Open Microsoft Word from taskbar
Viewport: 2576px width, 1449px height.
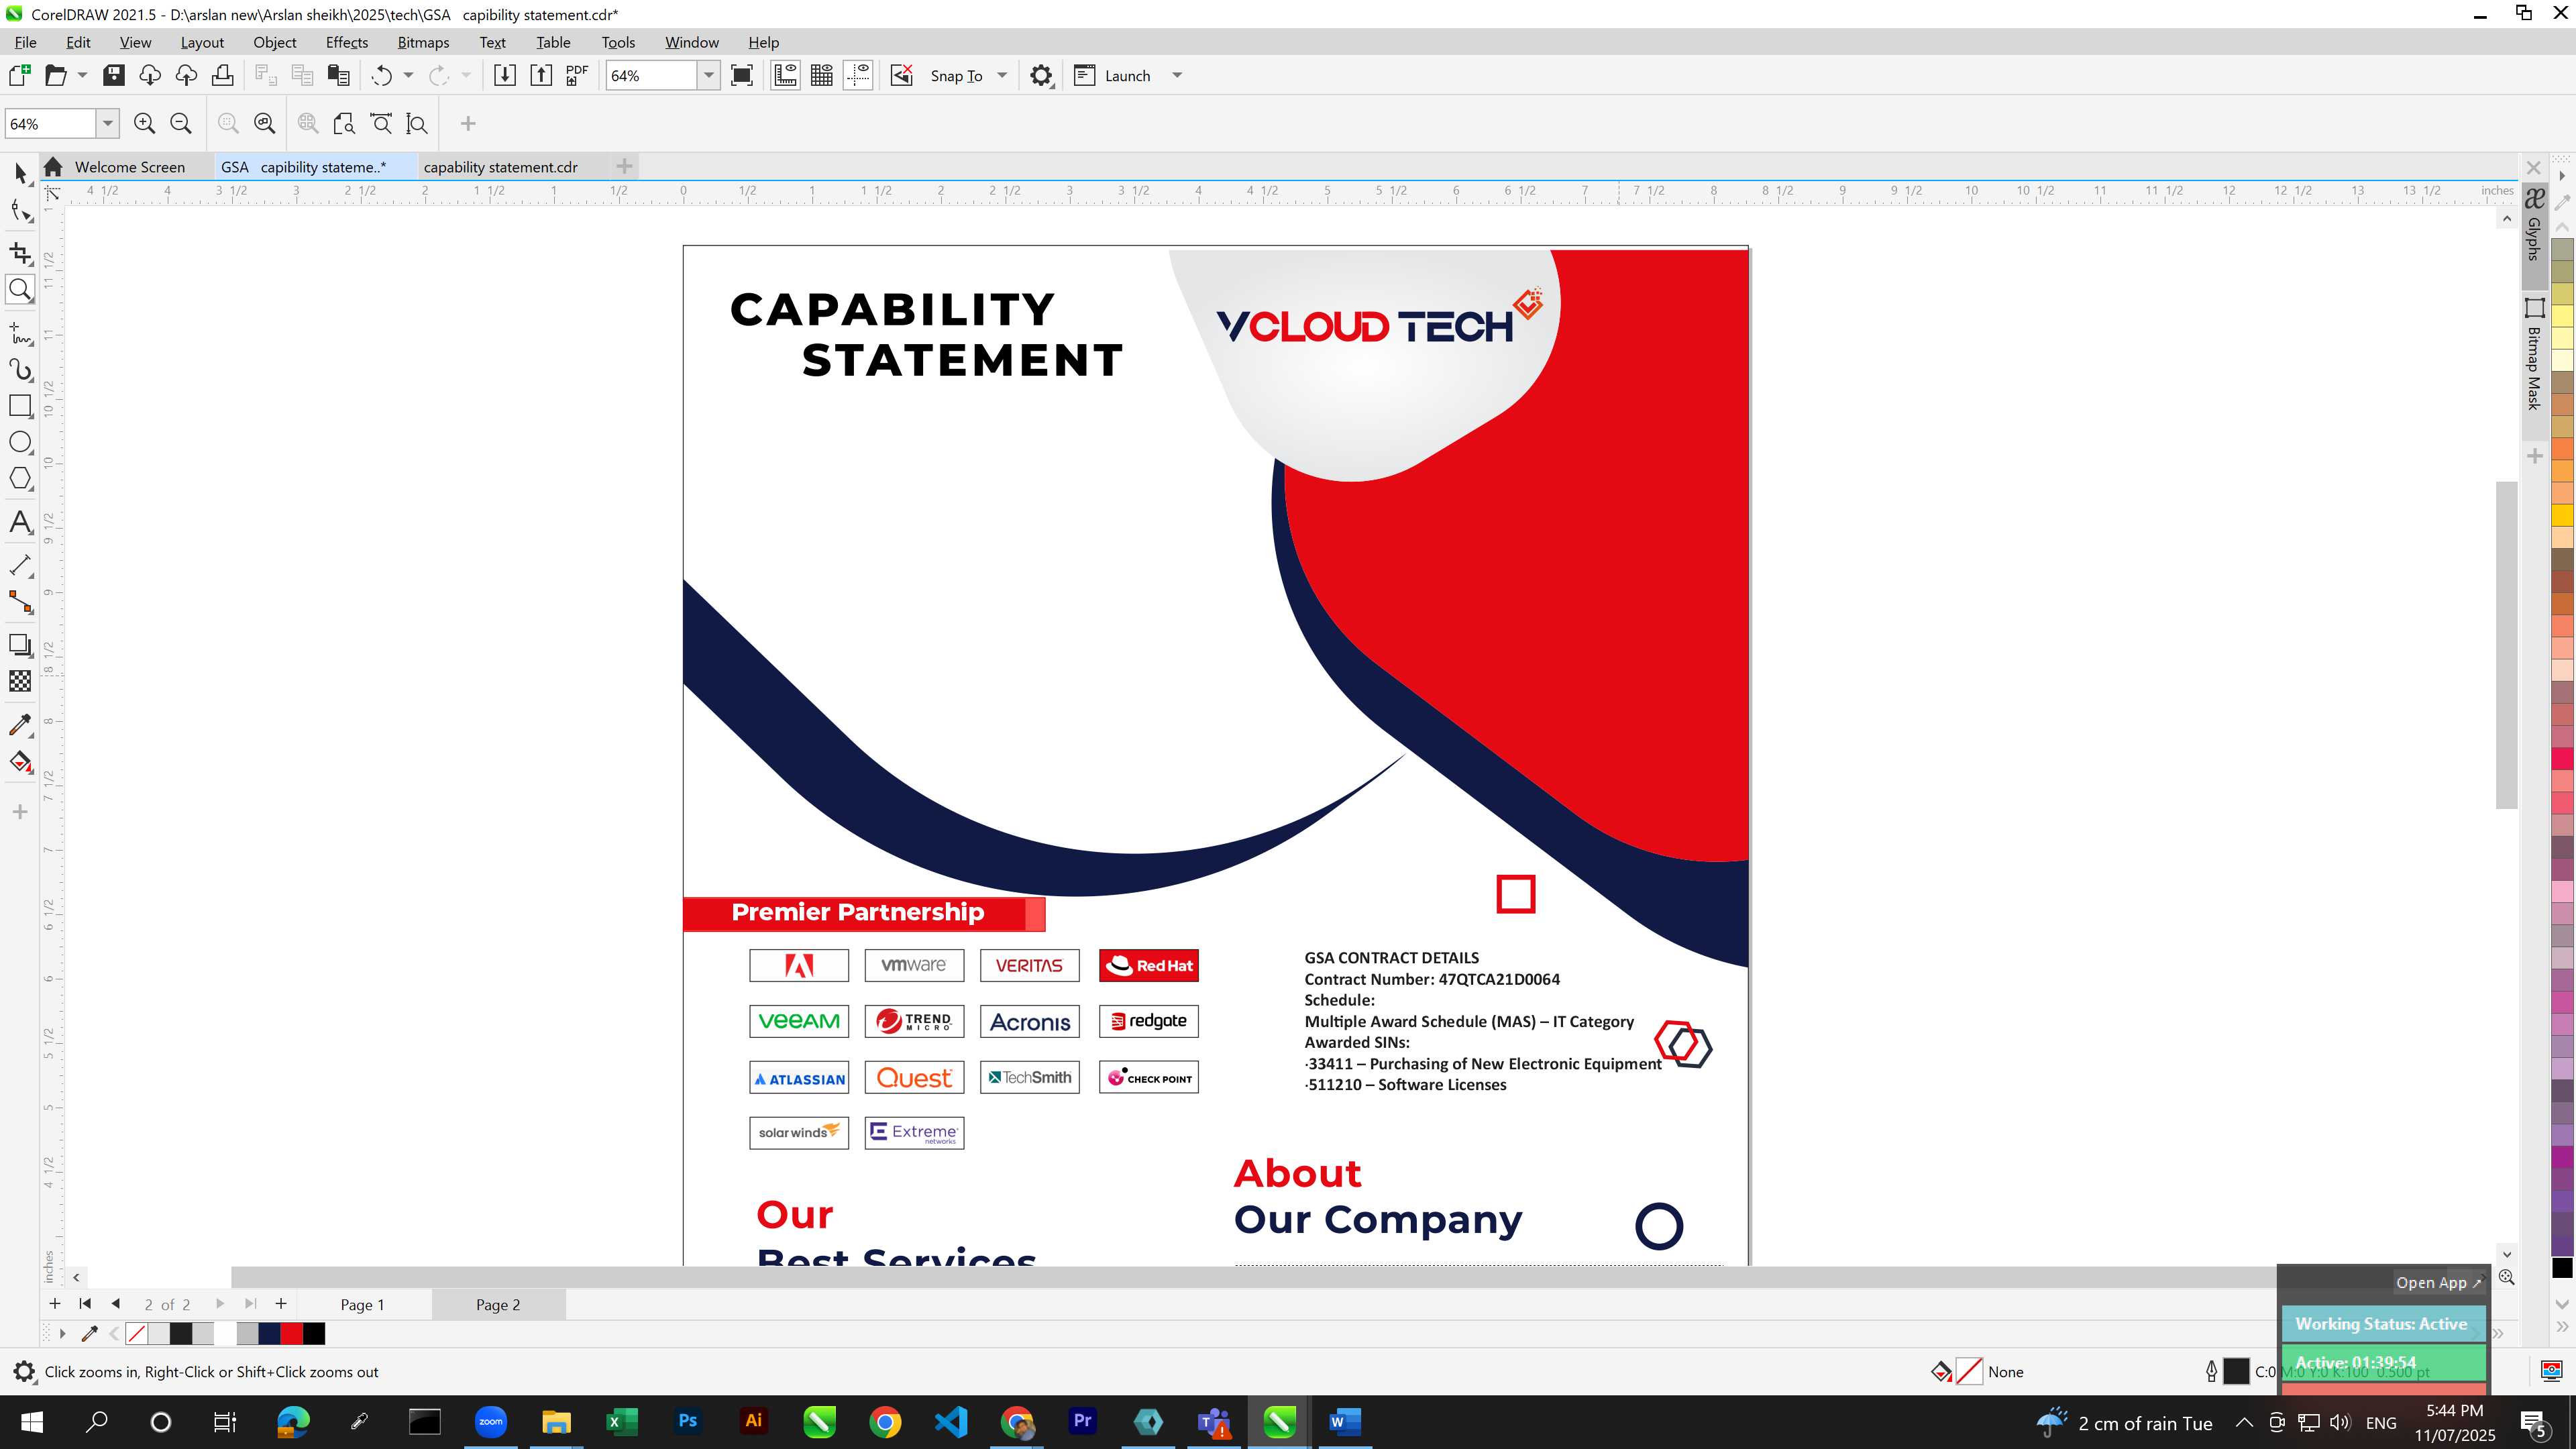[1345, 1422]
